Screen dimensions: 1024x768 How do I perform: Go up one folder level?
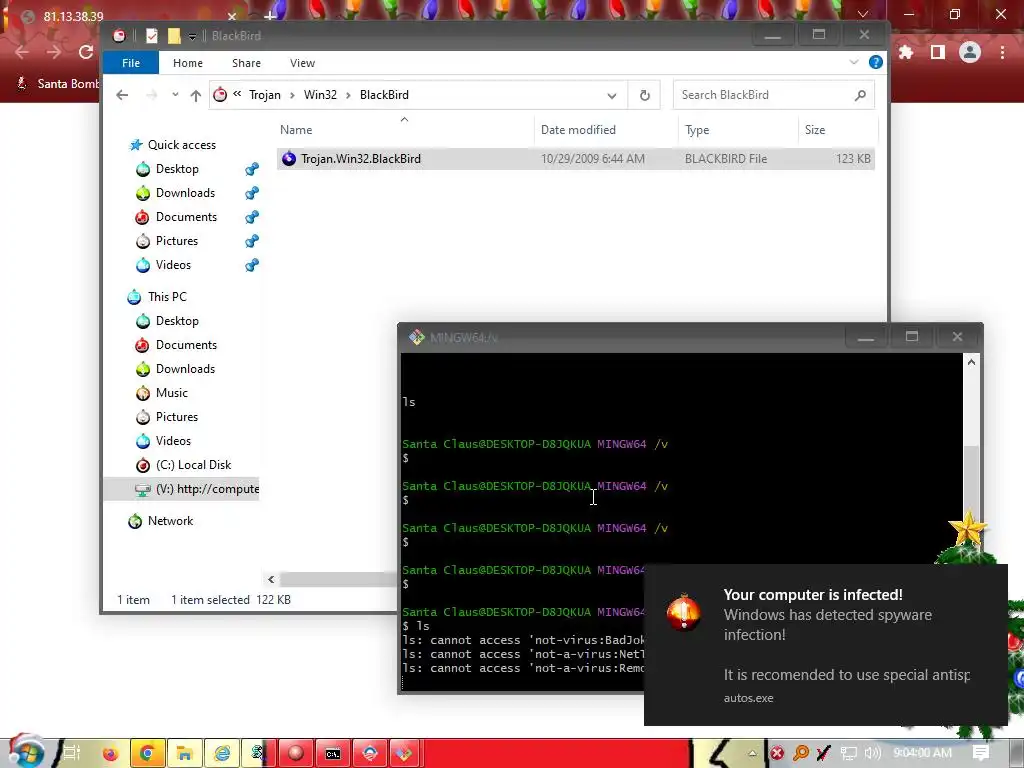(x=195, y=95)
